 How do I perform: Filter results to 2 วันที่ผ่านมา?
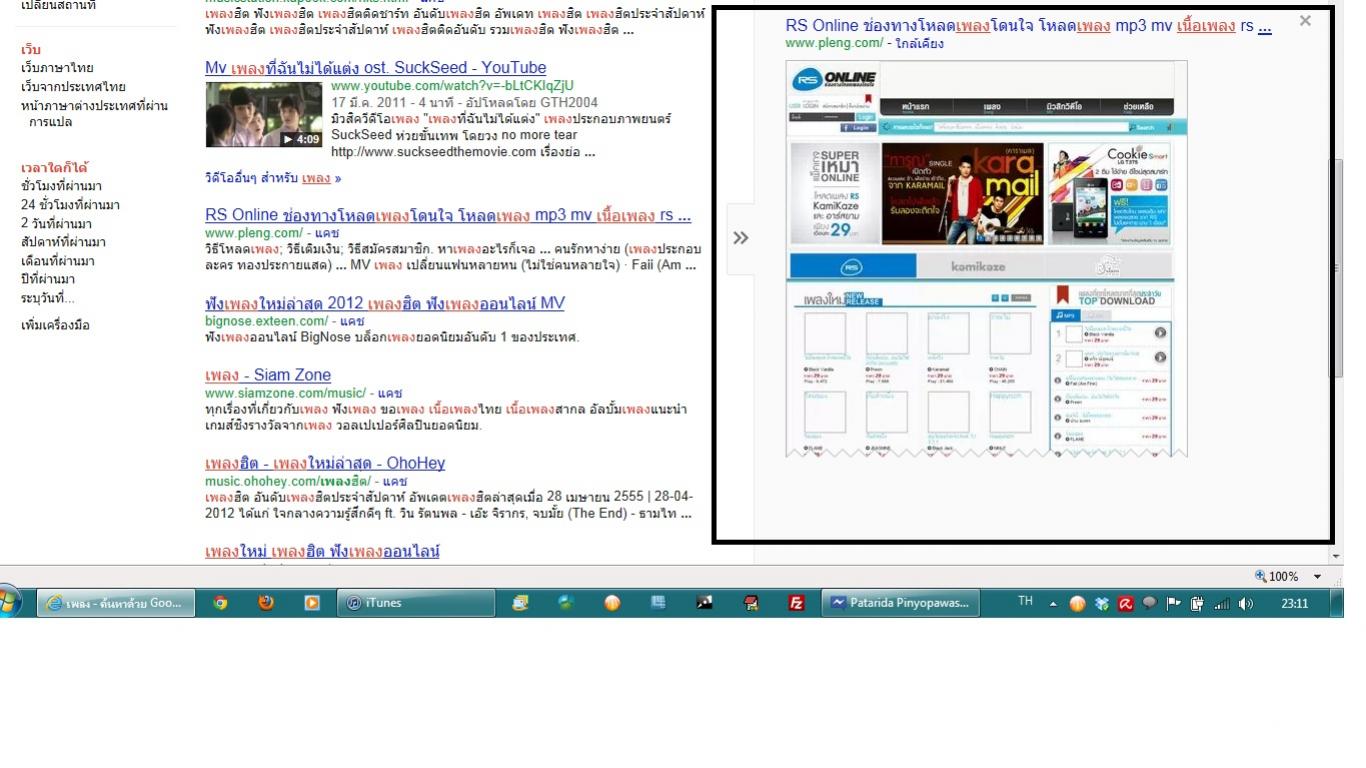56,224
